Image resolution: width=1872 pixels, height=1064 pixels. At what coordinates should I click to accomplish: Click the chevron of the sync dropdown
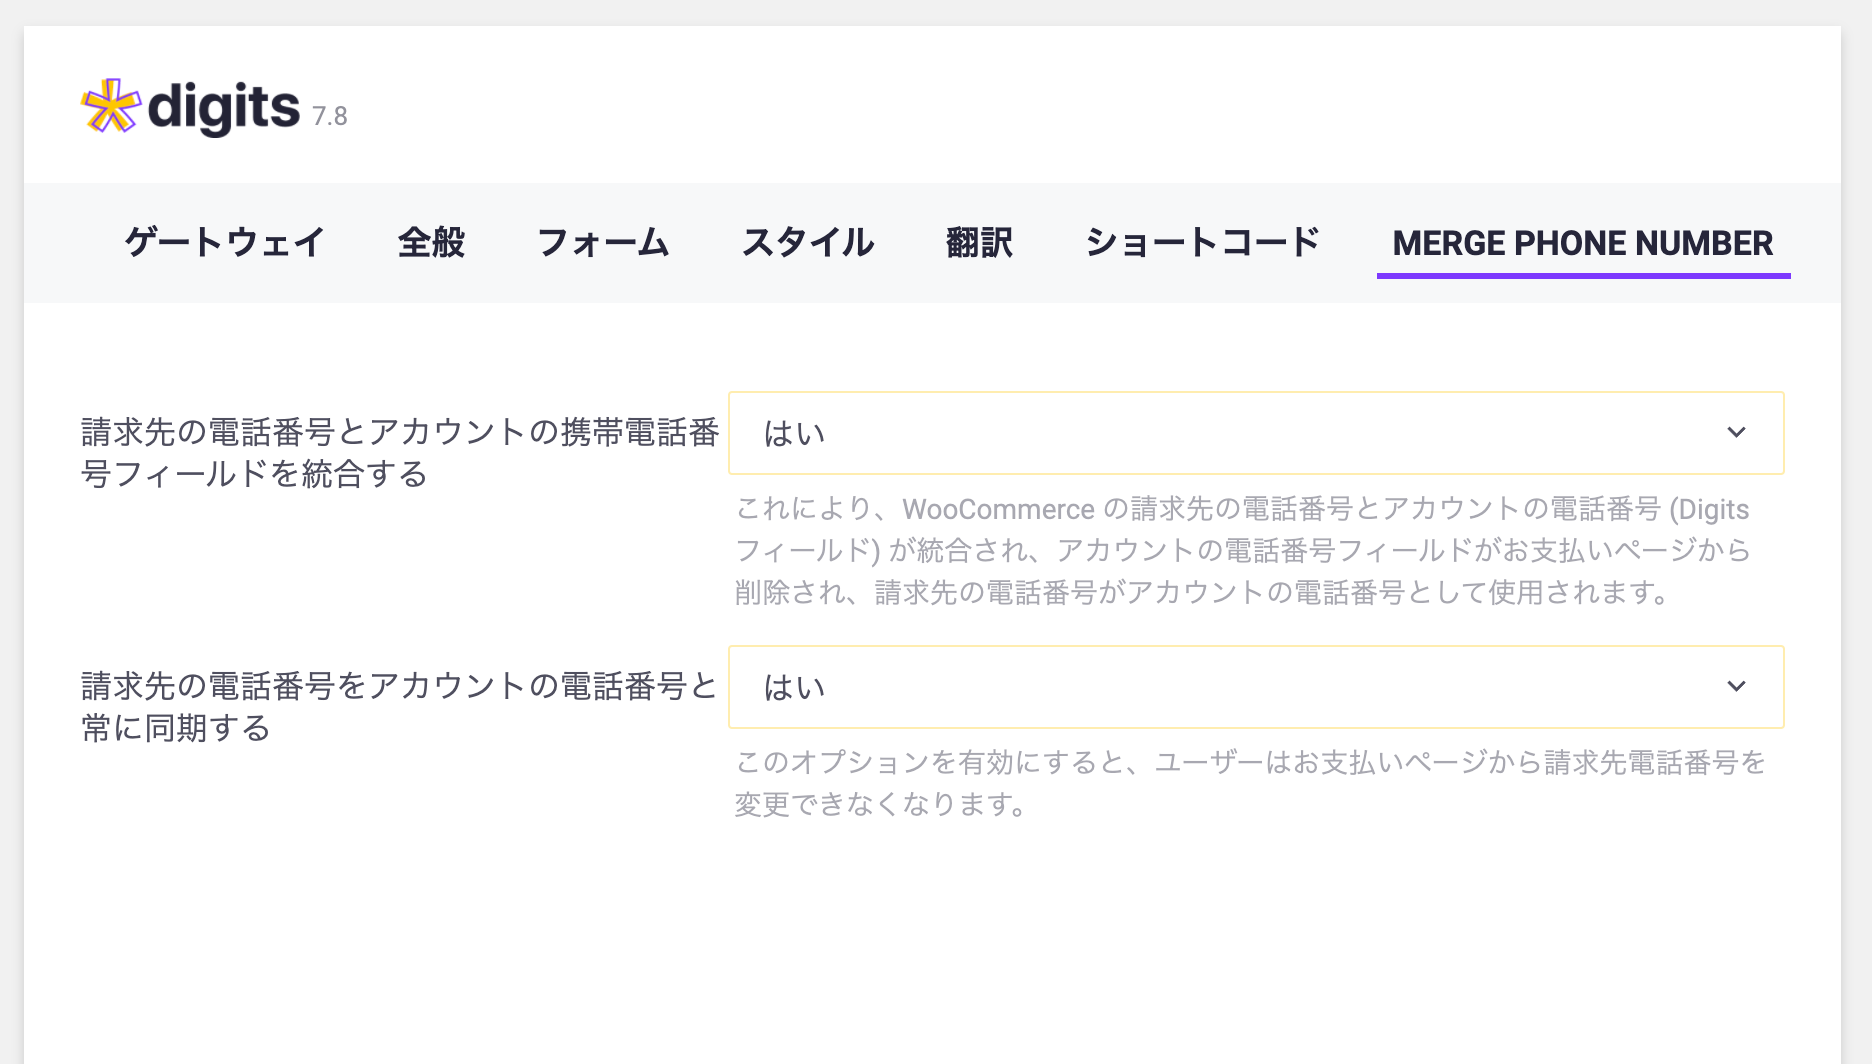(1737, 686)
